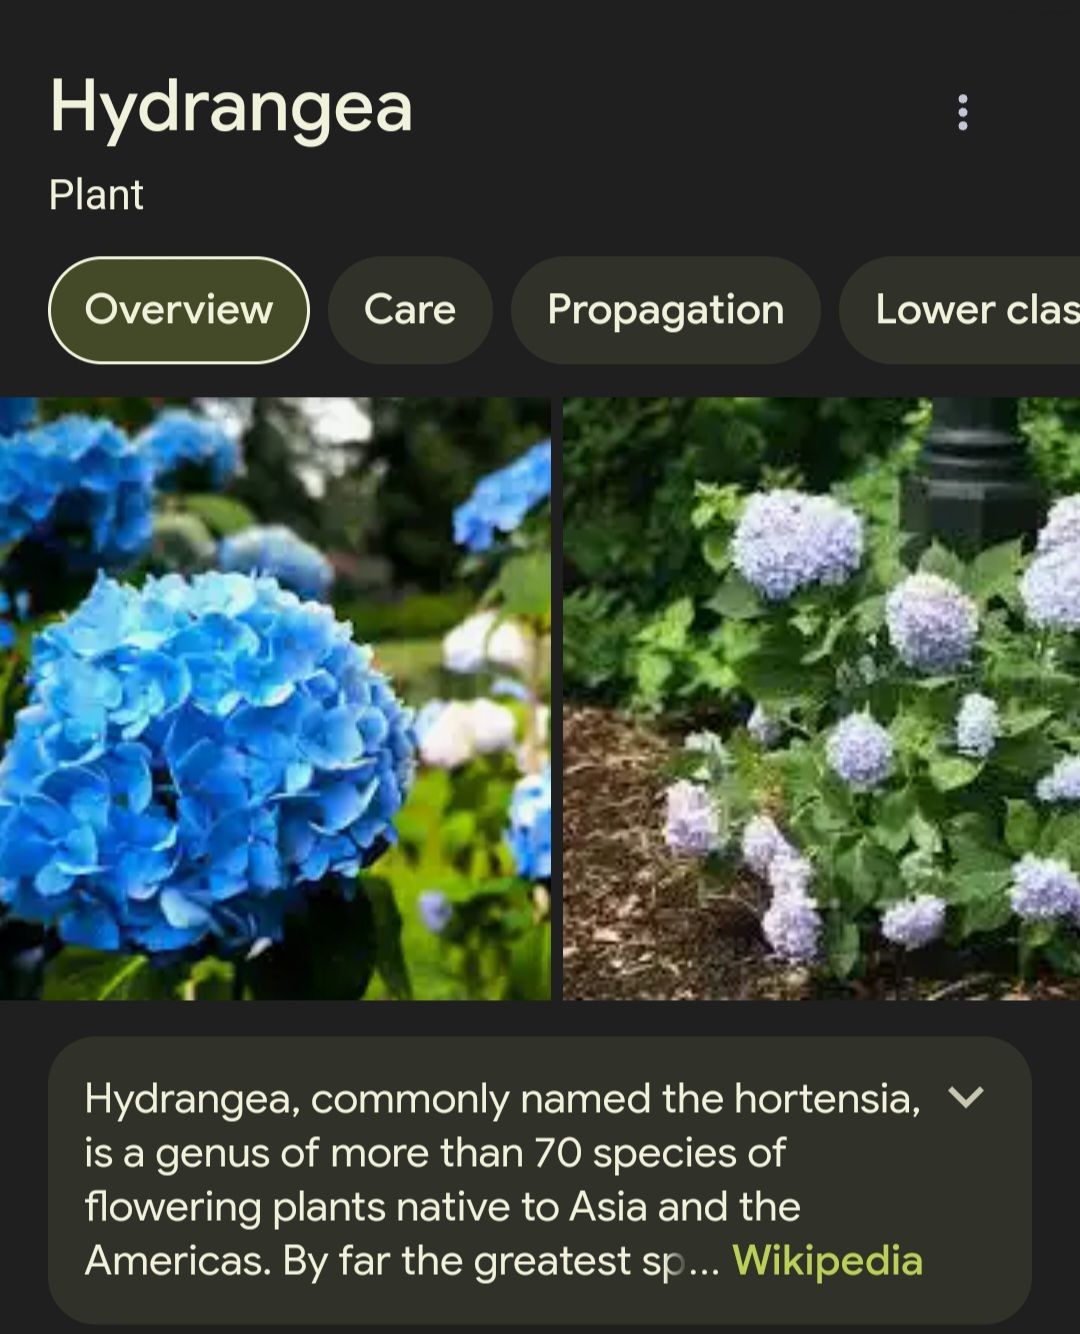Expand the Hydrangea description with the chevron
1080x1334 pixels.
(x=966, y=1097)
